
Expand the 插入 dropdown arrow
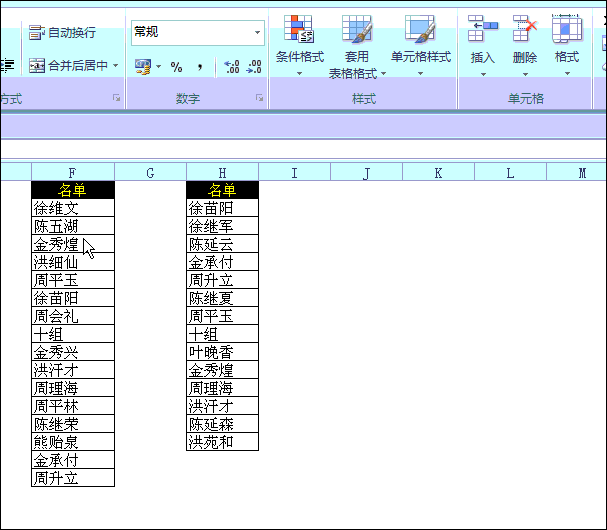pyautogui.click(x=483, y=74)
